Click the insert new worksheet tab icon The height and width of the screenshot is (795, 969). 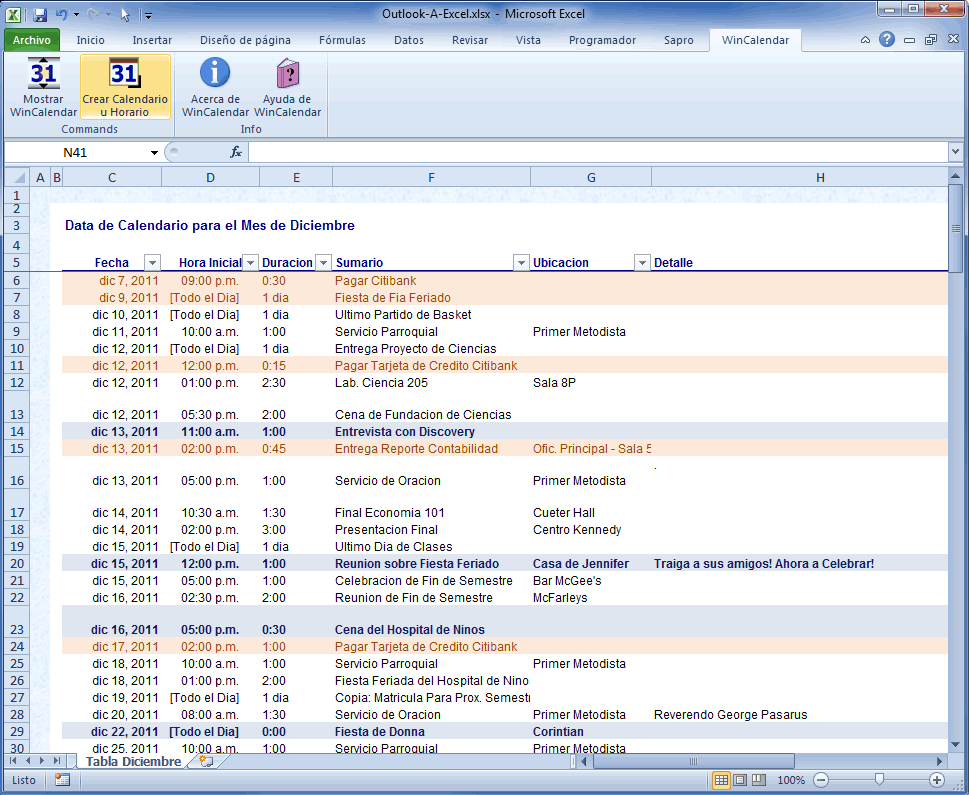coord(206,761)
